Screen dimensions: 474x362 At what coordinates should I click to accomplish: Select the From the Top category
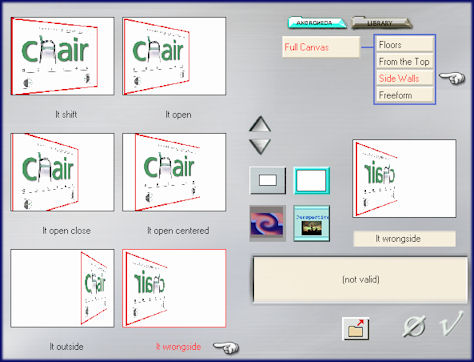(405, 62)
